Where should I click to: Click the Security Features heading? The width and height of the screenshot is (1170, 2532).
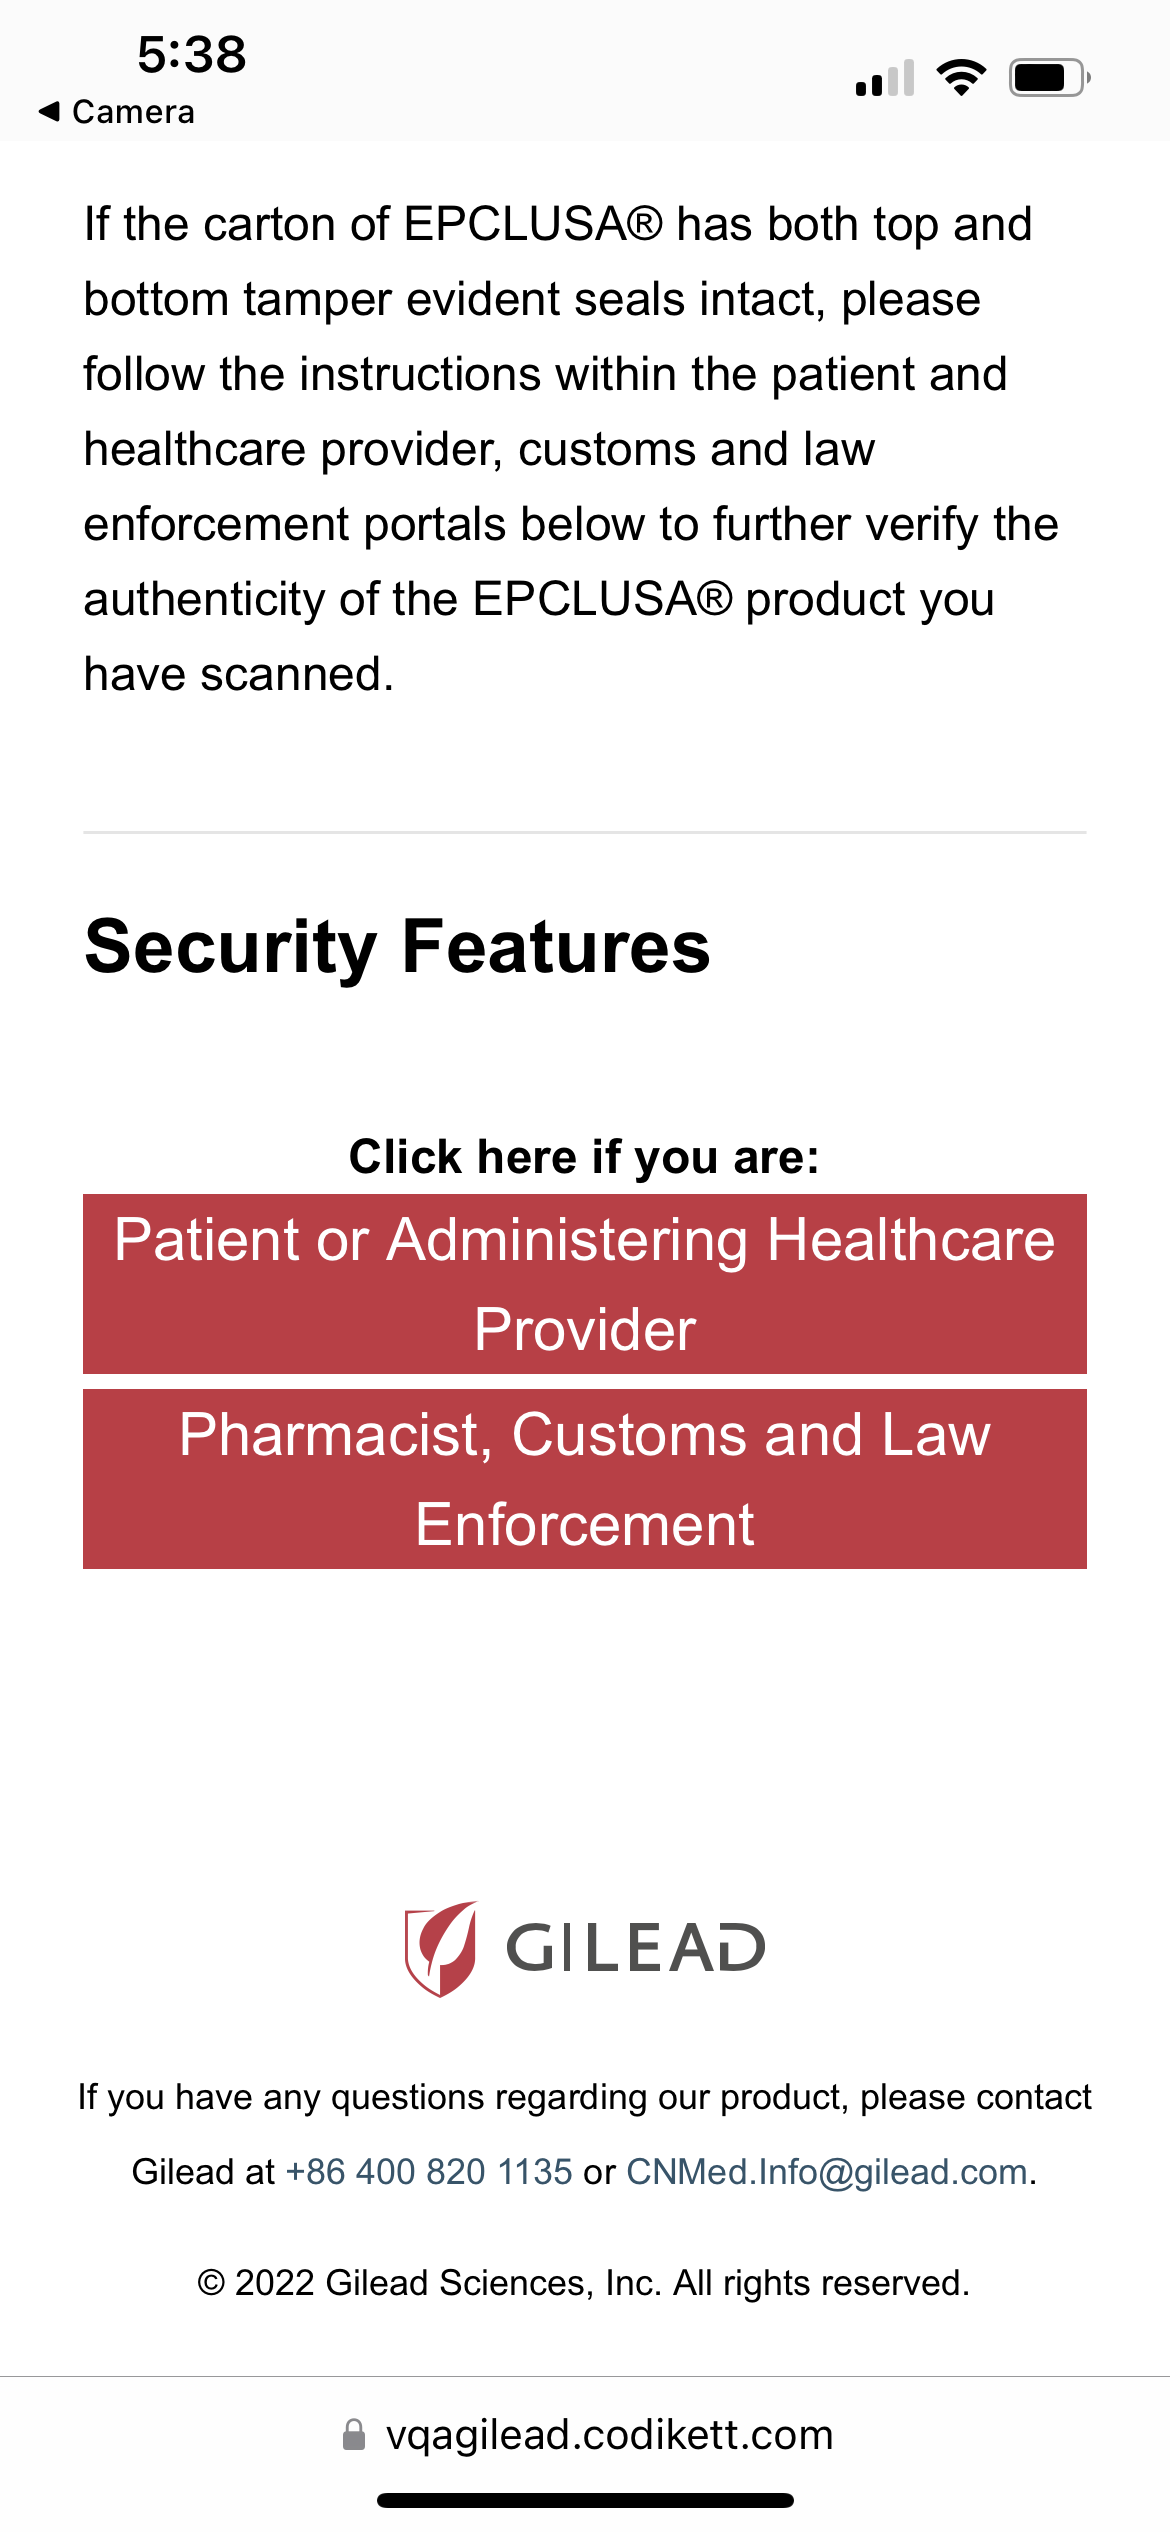397,946
